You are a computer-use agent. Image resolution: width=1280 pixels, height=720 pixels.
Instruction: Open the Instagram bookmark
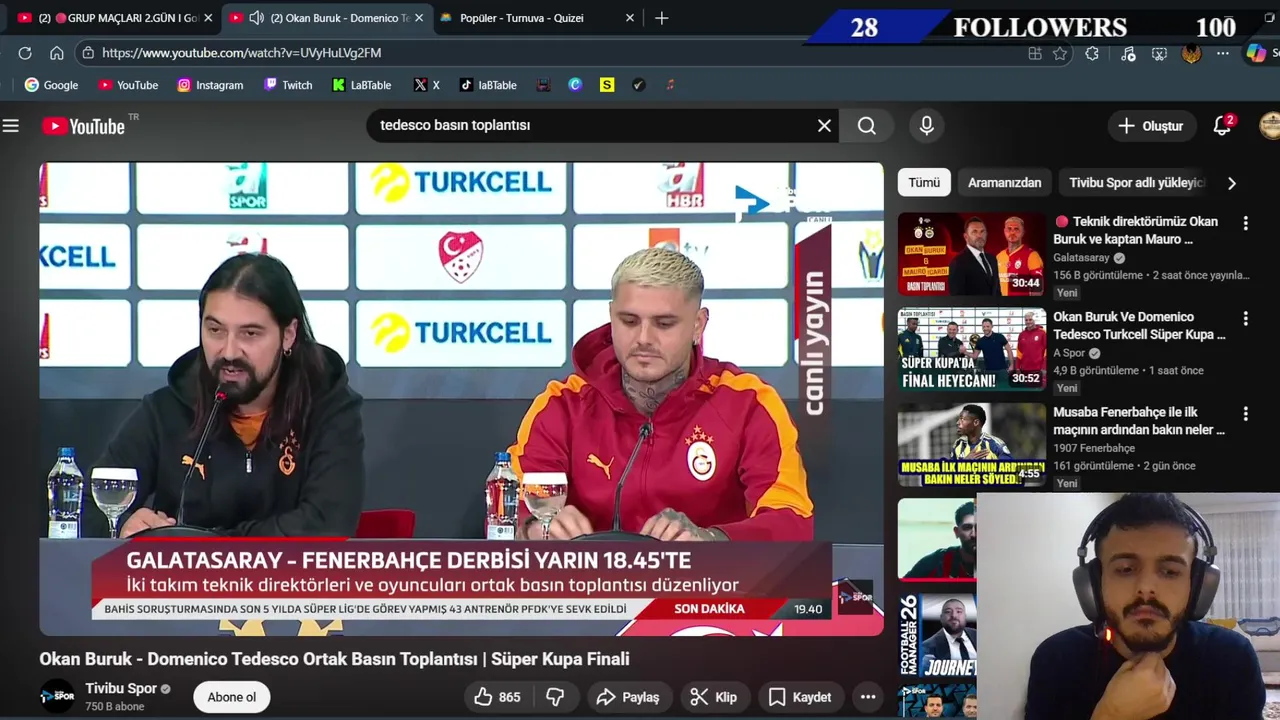click(210, 85)
